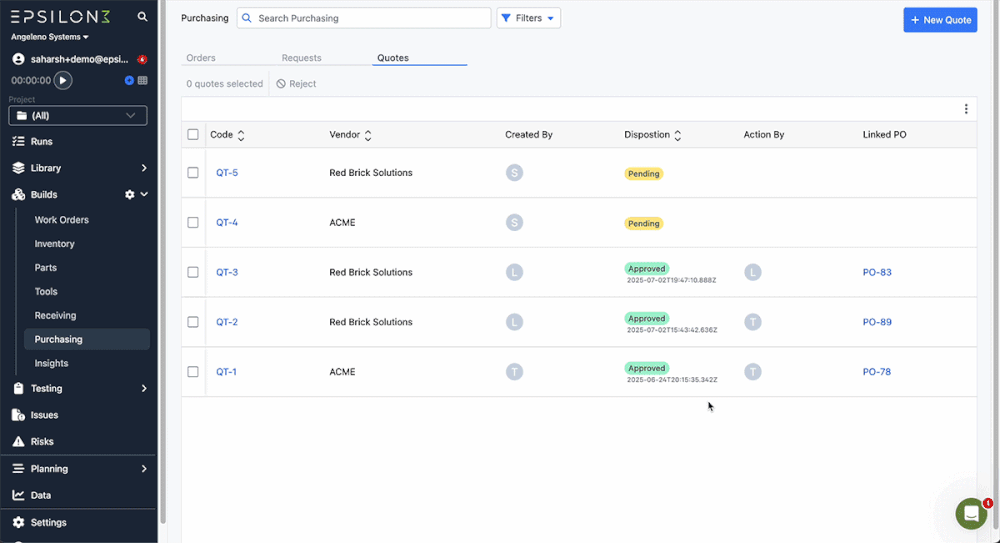Open the Angeleno Systems workspace dropdown
This screenshot has height=543, width=1000.
pyautogui.click(x=50, y=37)
